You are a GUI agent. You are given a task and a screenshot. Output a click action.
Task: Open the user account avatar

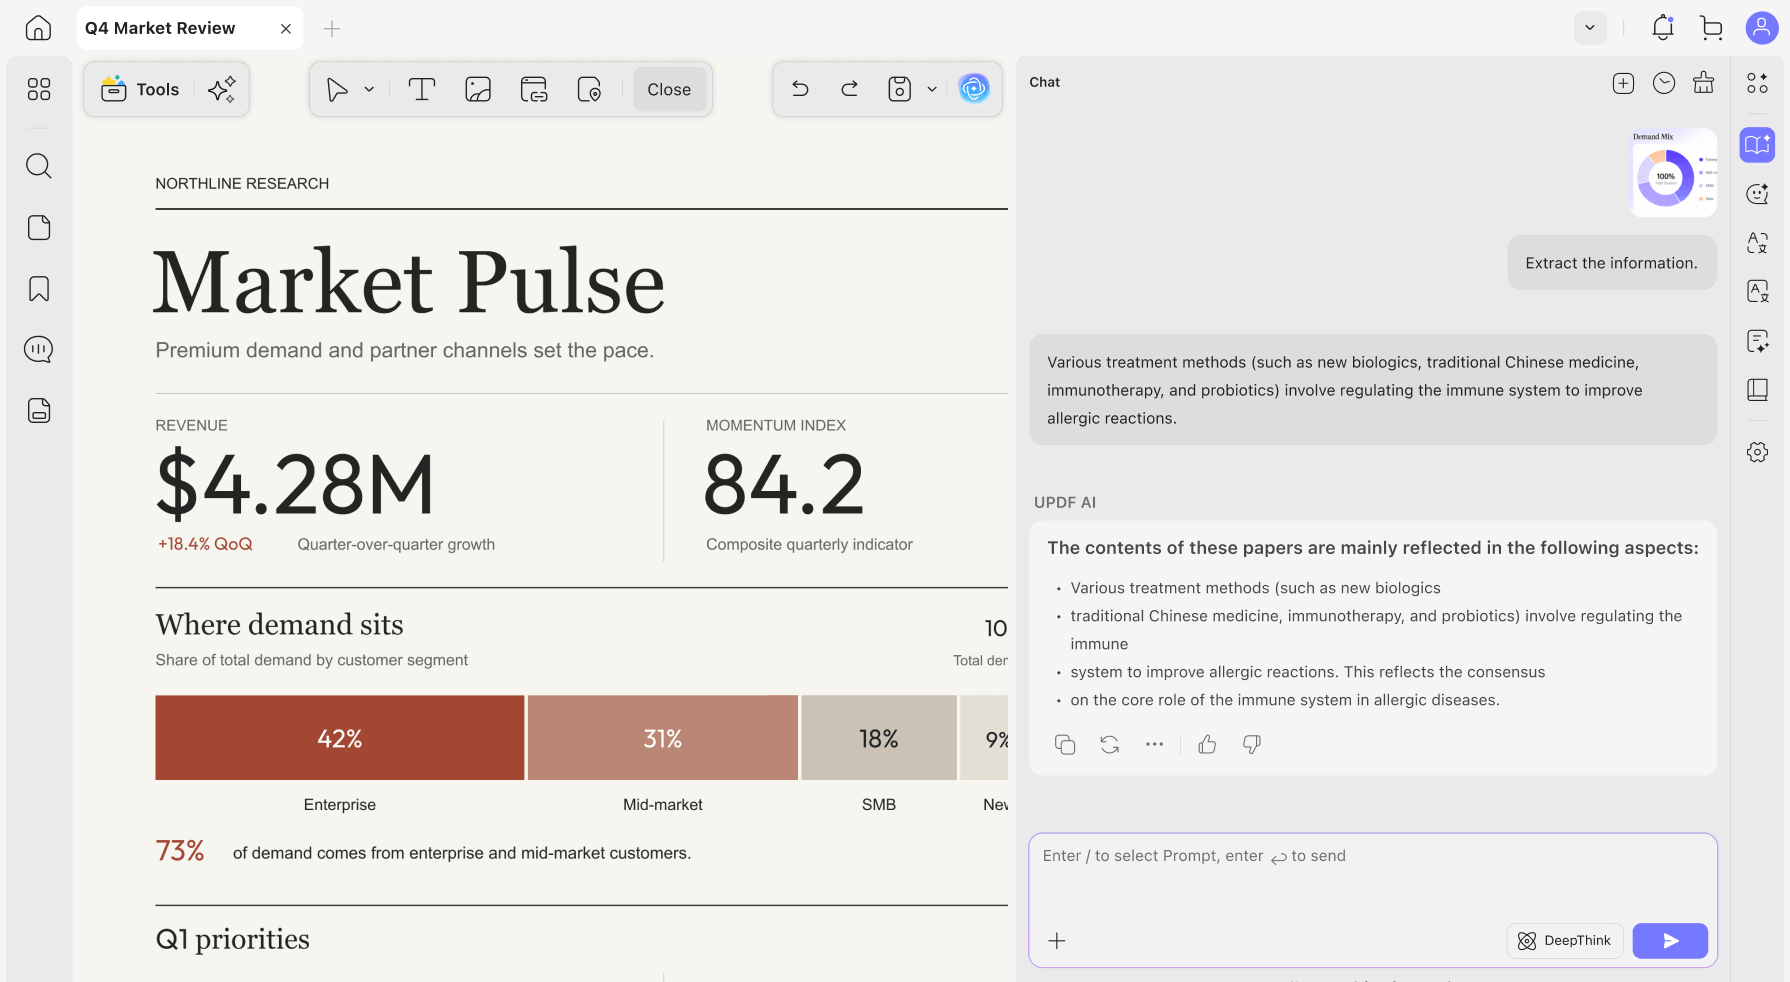1761,28
